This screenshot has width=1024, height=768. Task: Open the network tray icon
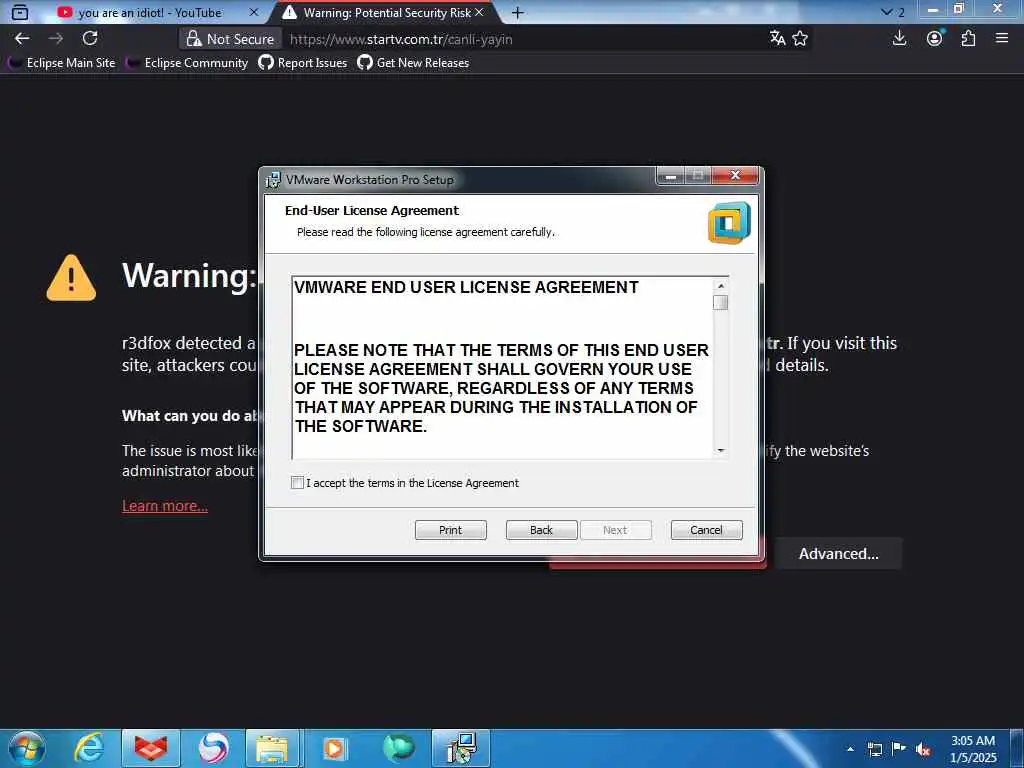pyautogui.click(x=874, y=749)
